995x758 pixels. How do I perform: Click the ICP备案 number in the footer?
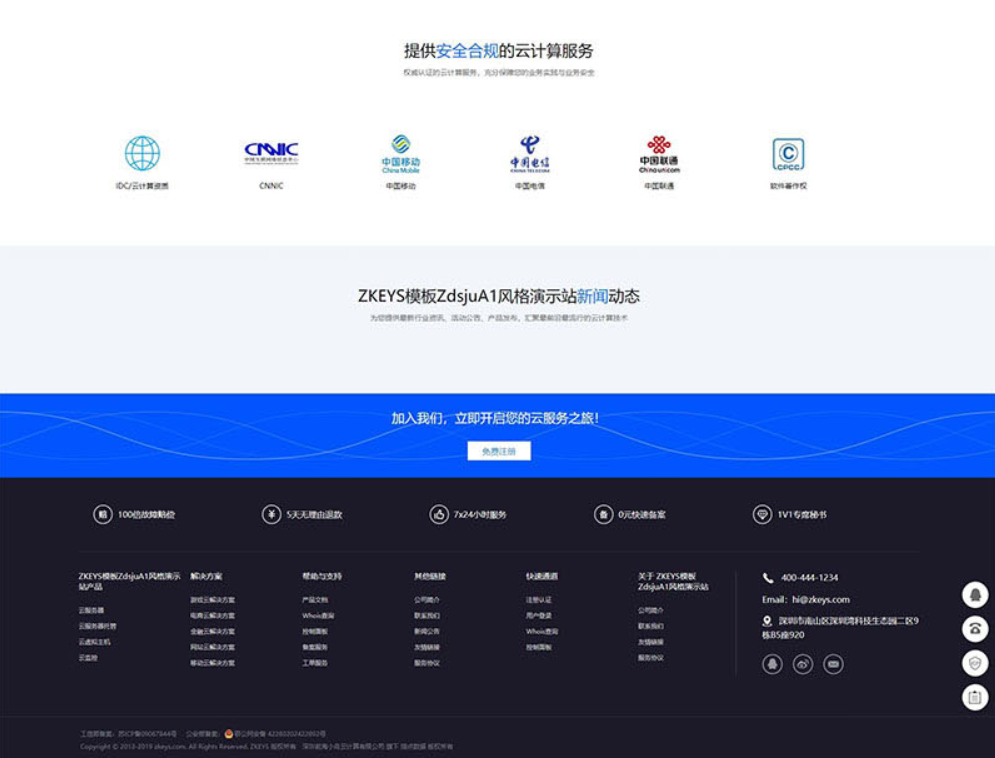[x=147, y=735]
